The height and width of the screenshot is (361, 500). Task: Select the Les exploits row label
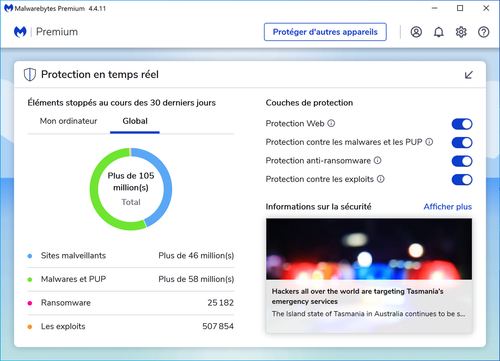(63, 326)
